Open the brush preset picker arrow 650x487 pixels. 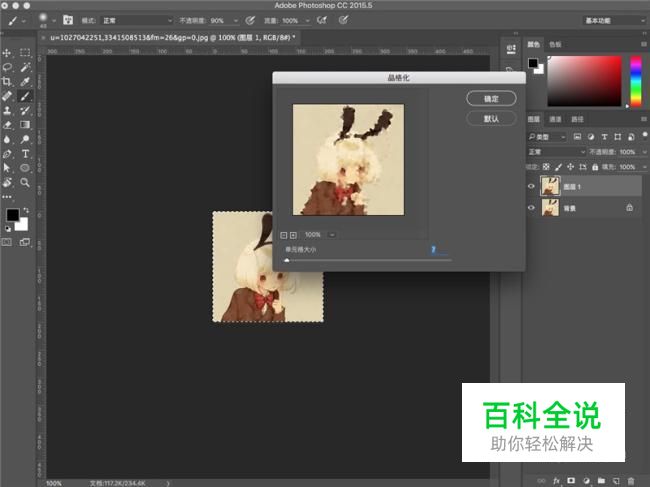pyautogui.click(x=54, y=20)
